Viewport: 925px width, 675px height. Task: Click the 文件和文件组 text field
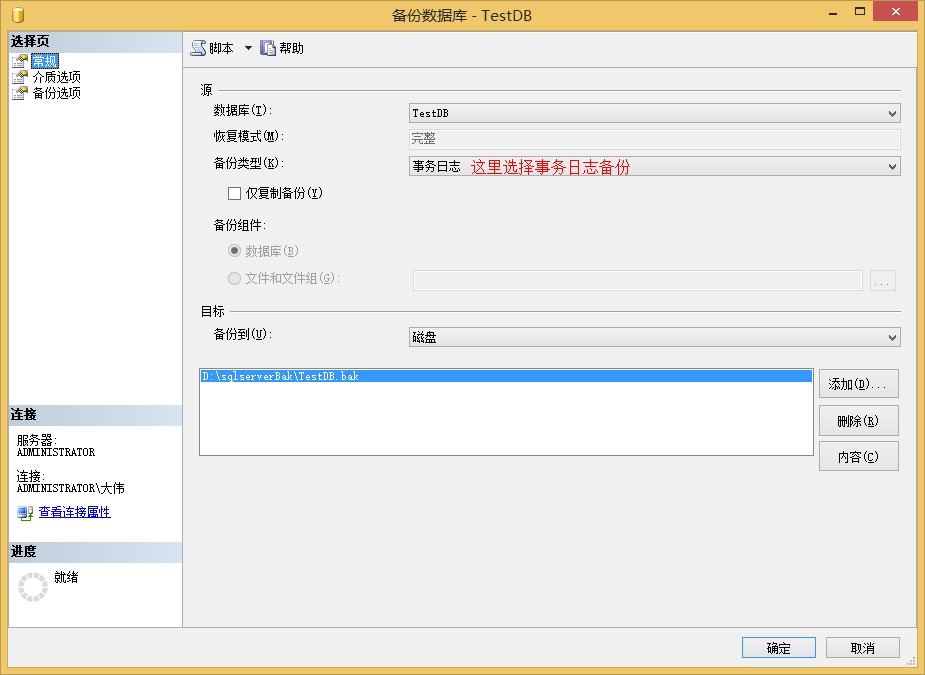click(638, 280)
